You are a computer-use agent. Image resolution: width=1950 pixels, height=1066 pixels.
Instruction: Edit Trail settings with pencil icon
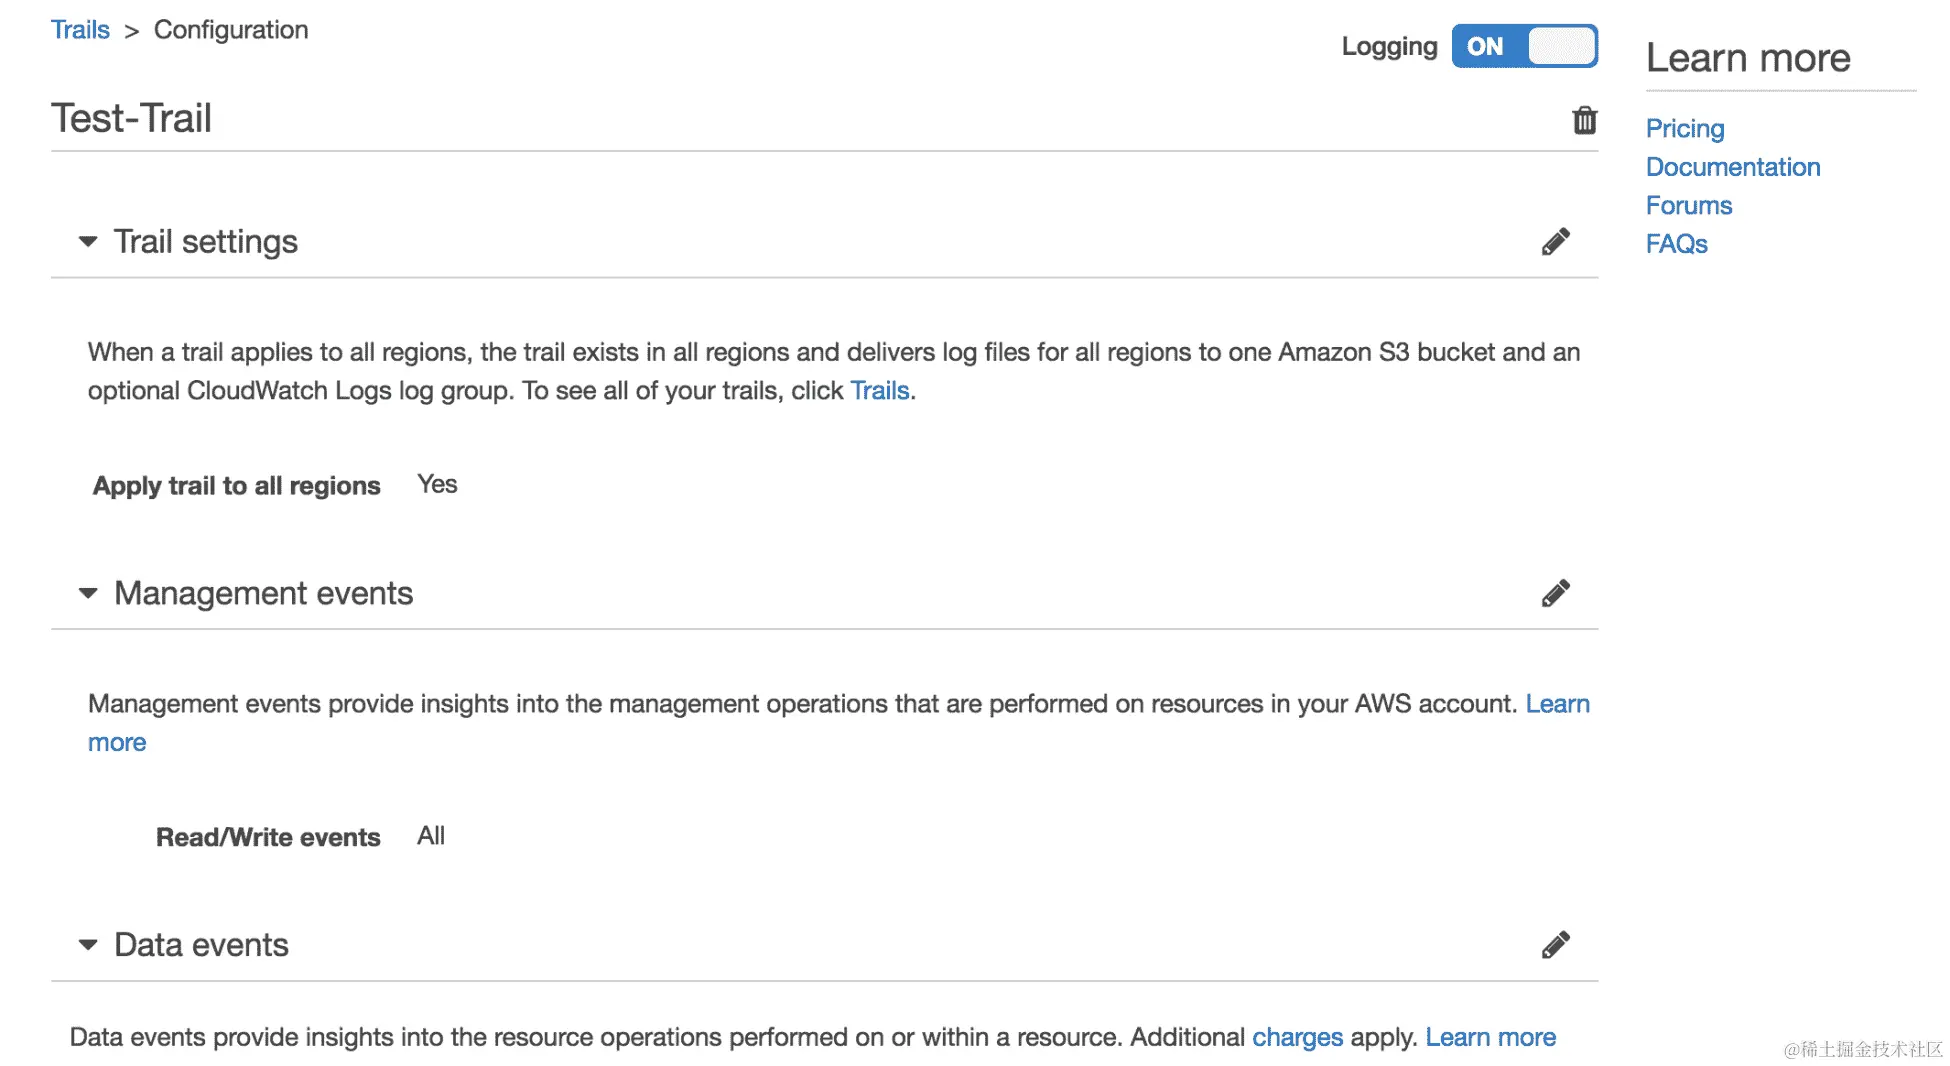click(x=1555, y=242)
